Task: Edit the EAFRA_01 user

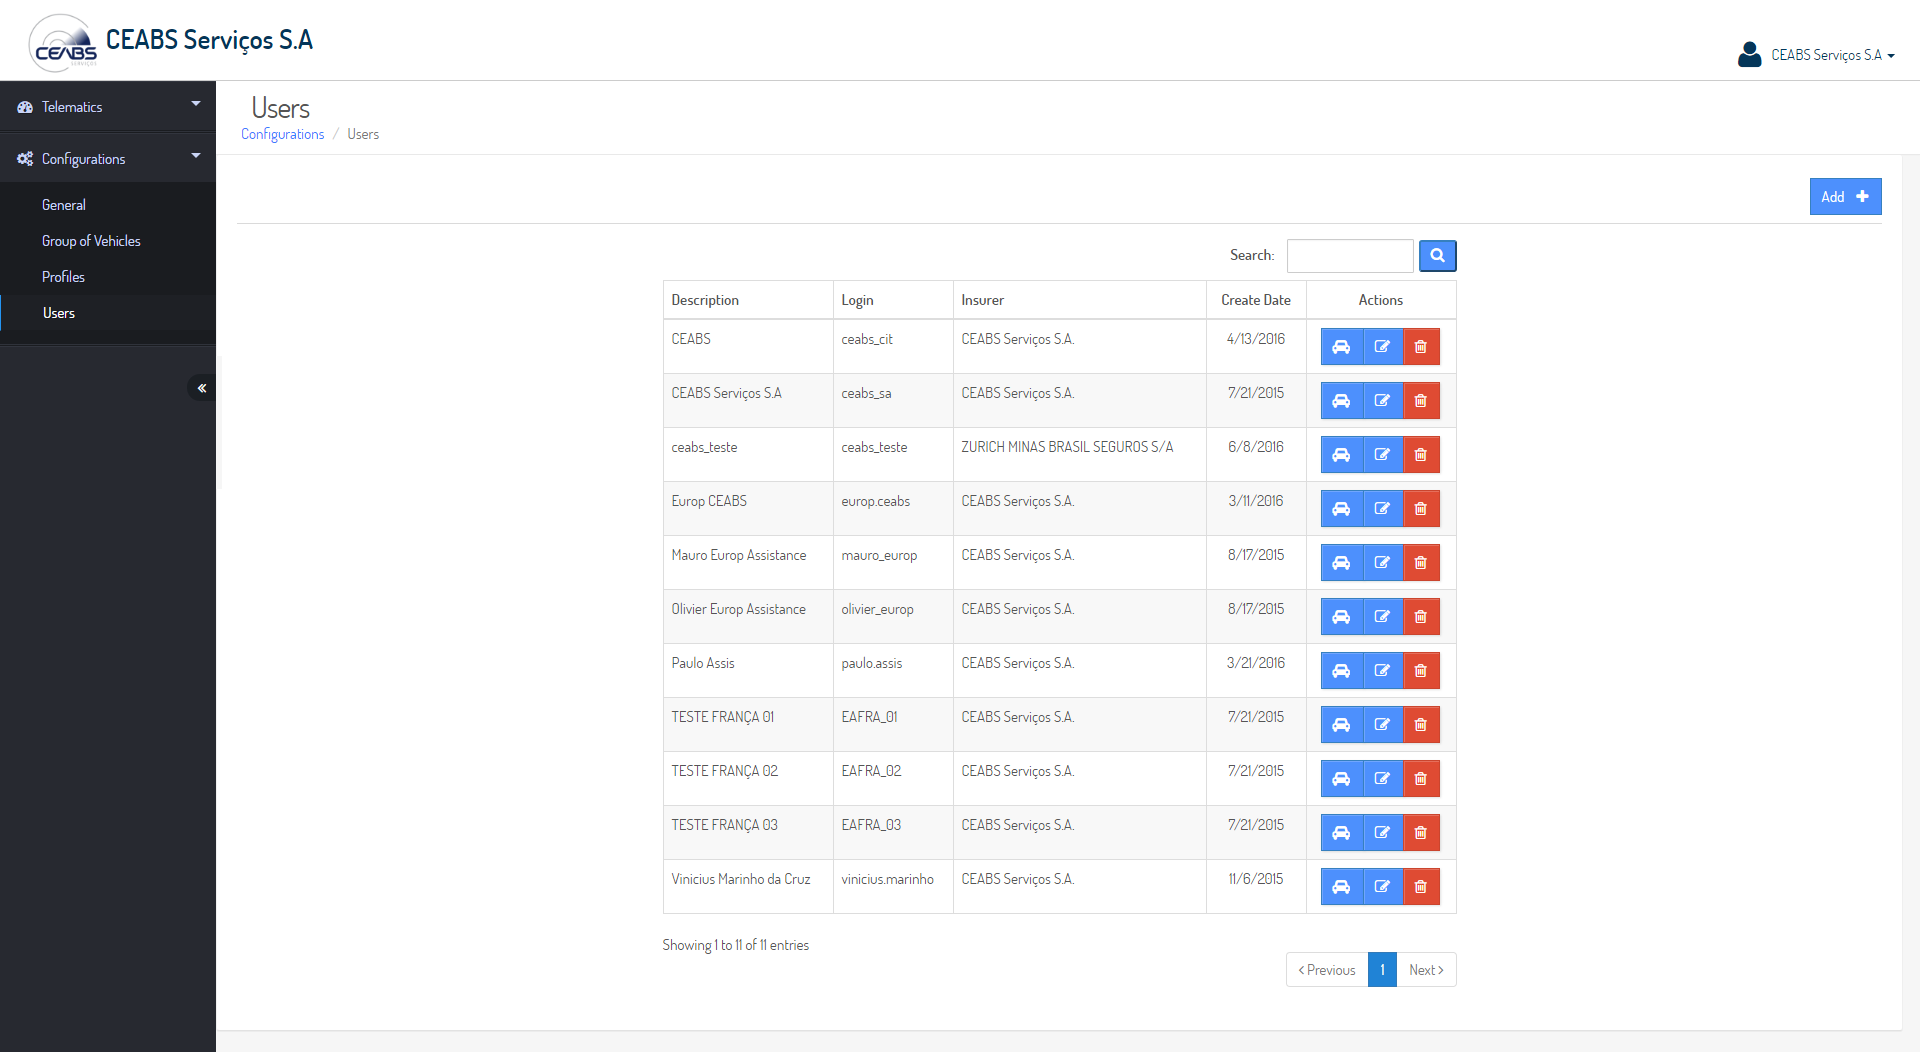Action: pyautogui.click(x=1382, y=725)
